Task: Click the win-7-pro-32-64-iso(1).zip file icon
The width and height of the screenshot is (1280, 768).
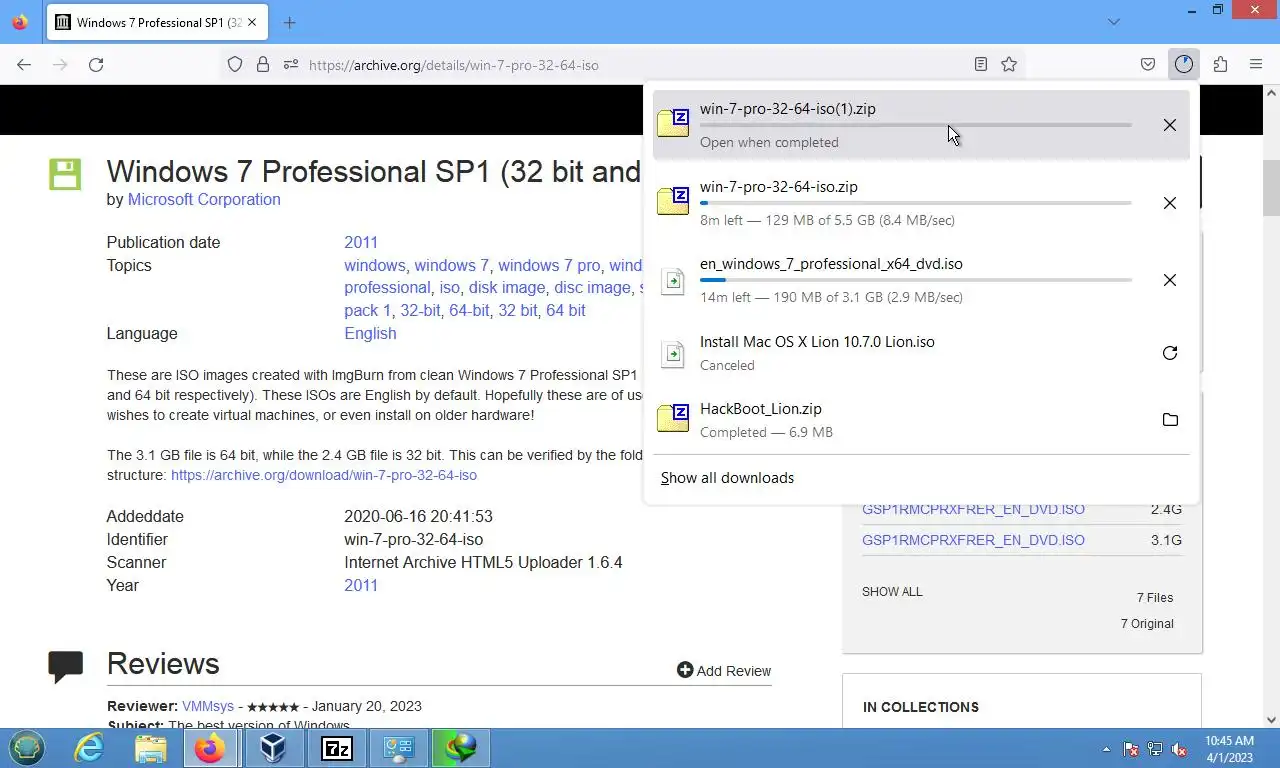Action: [x=673, y=123]
